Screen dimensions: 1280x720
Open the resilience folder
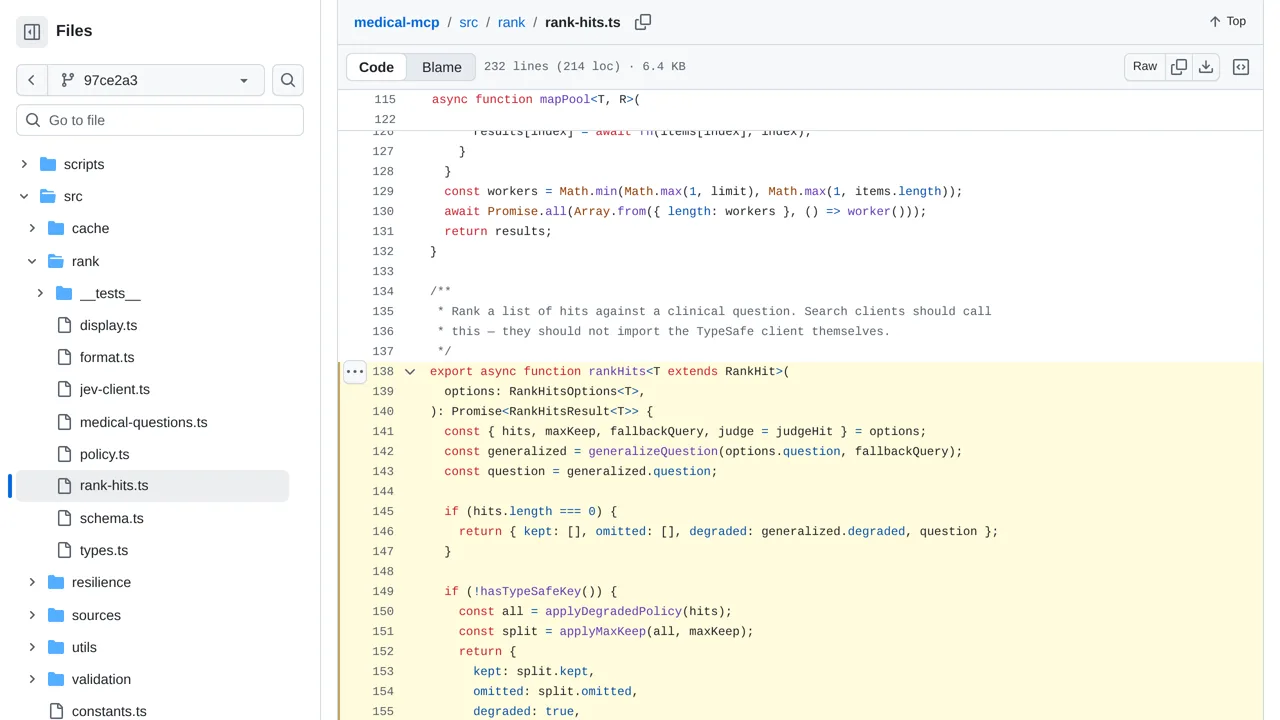pyautogui.click(x=101, y=582)
